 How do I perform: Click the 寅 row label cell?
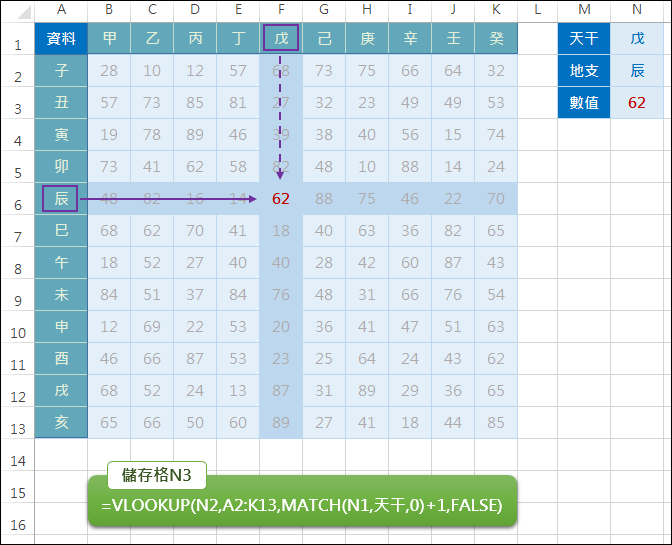(x=61, y=135)
